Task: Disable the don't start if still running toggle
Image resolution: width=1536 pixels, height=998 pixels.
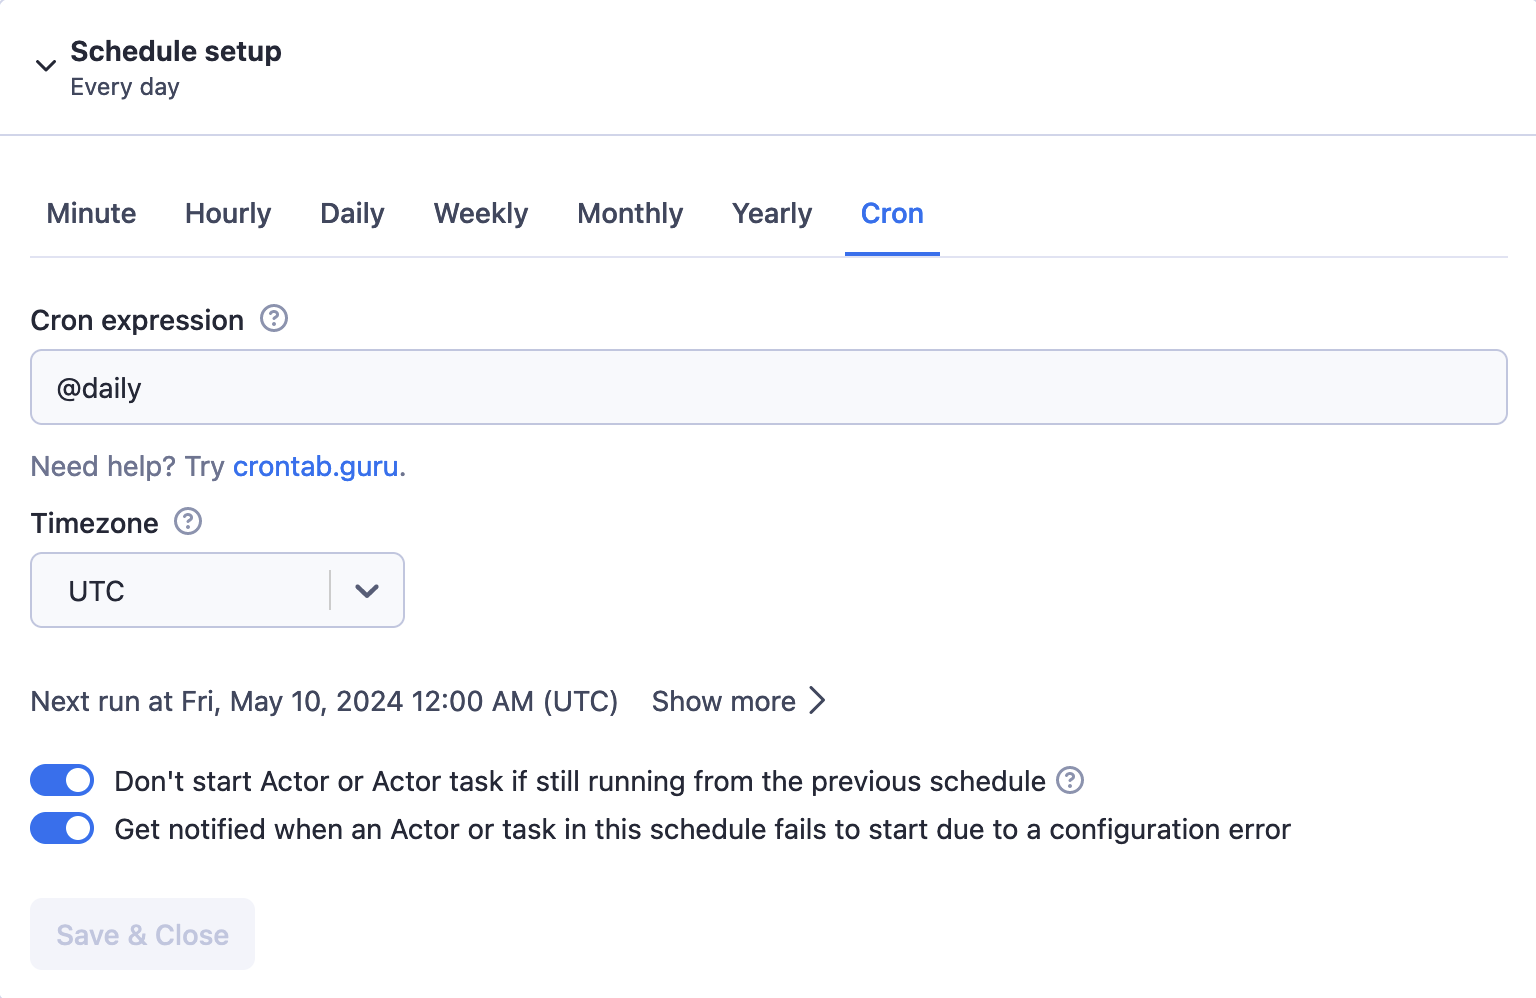Action: click(62, 780)
